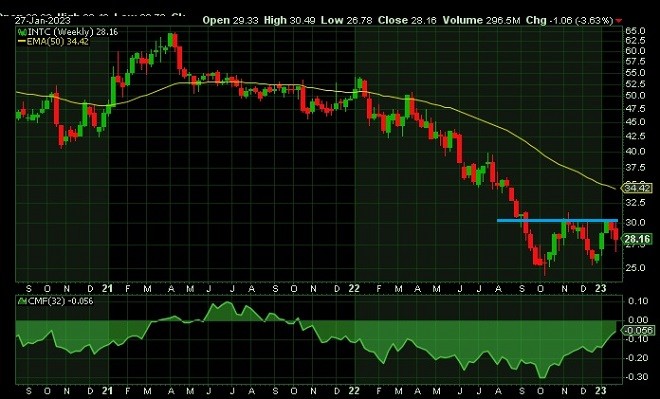Click the 45.0 price axis label
This screenshot has height=399, width=660.
click(x=635, y=122)
